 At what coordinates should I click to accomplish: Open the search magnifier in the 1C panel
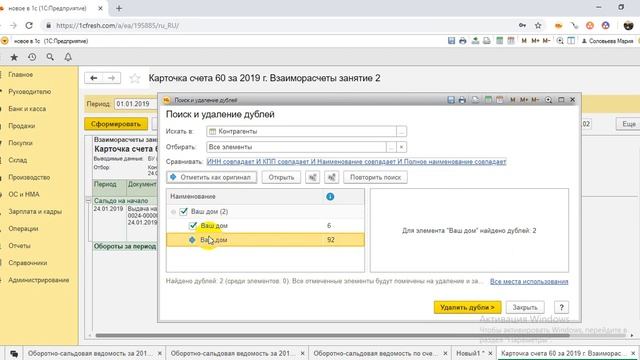click(50, 58)
